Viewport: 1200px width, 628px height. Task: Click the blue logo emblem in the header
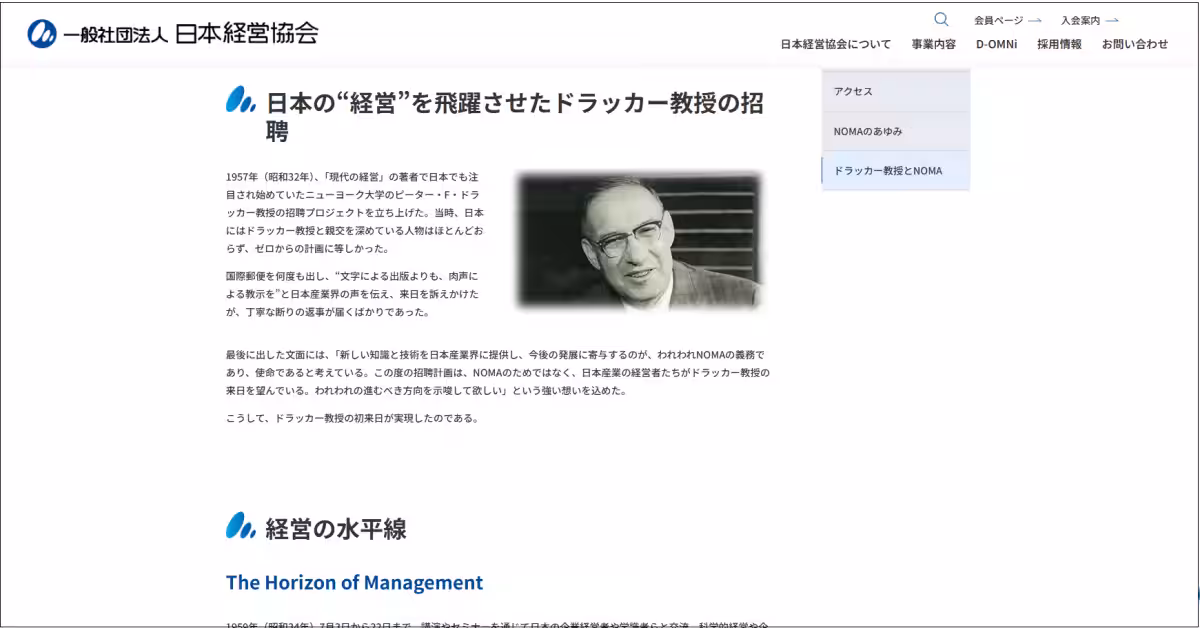tap(42, 33)
